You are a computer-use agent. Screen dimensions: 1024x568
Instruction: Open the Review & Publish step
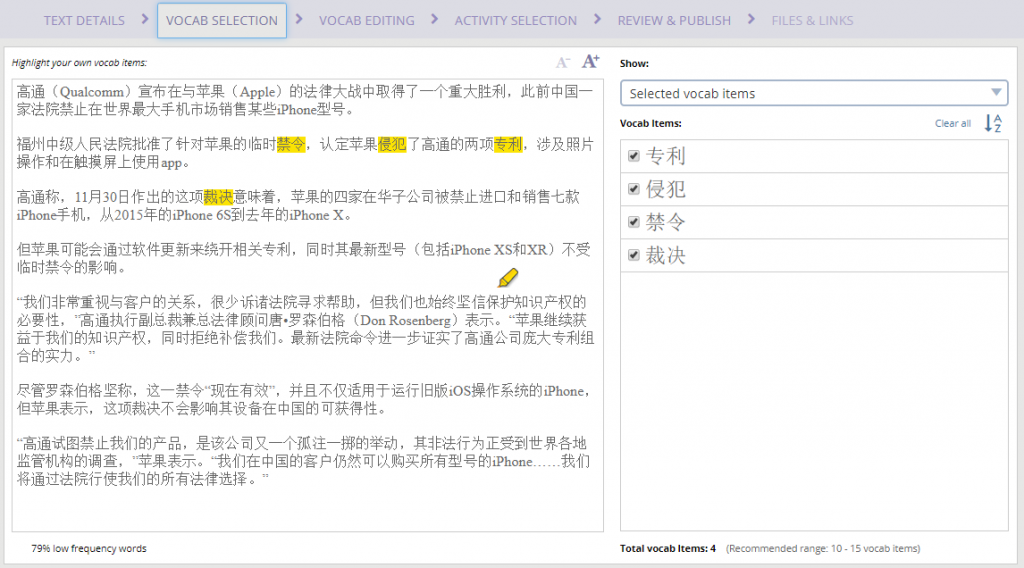[x=674, y=20]
